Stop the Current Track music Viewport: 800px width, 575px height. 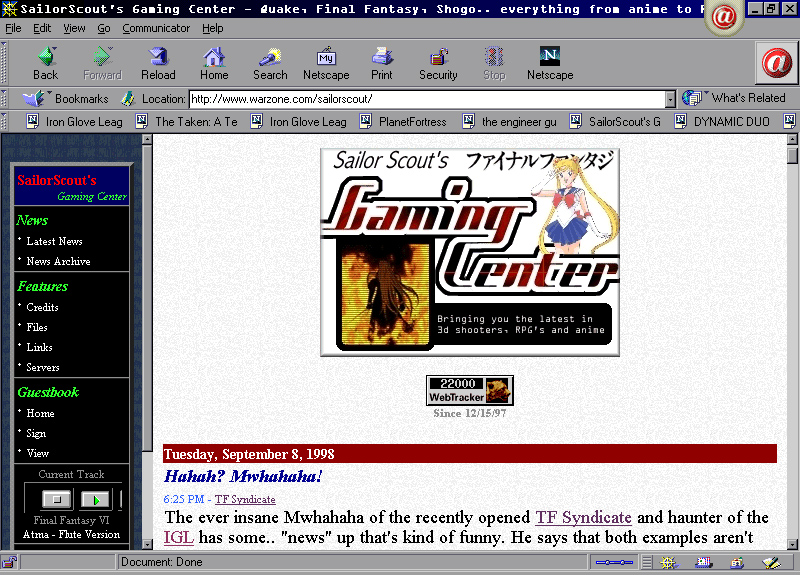tap(57, 499)
